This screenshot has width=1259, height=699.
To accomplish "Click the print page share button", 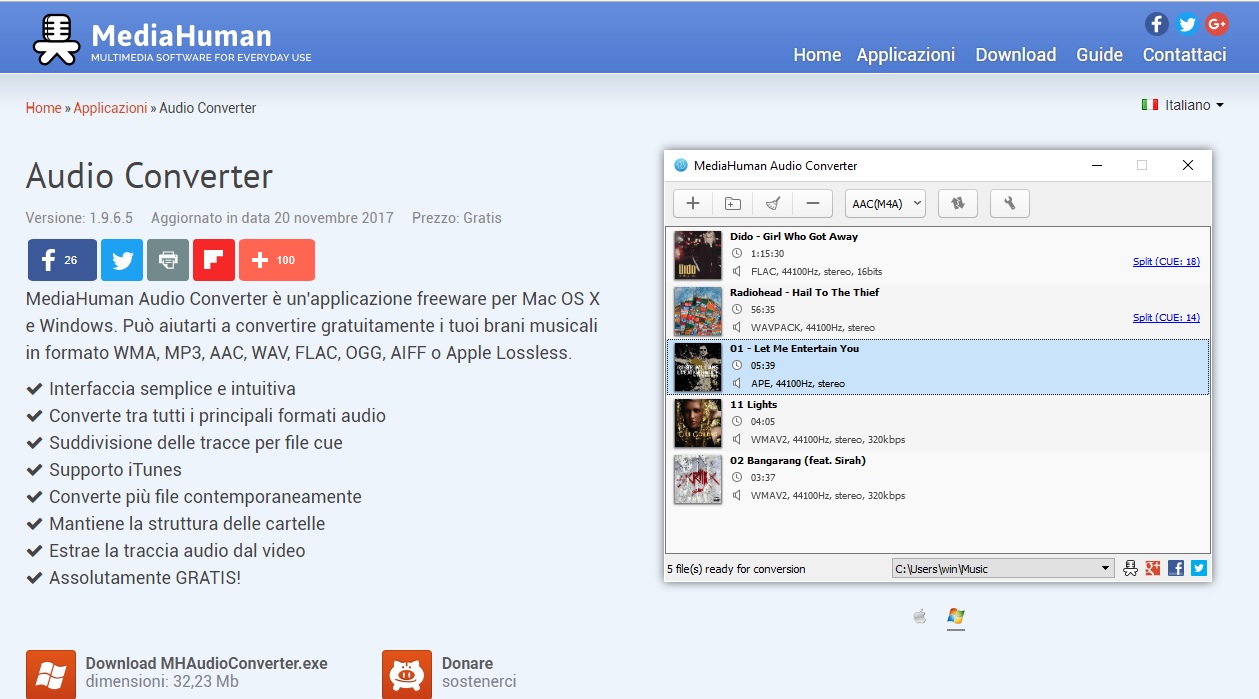I will pos(168,260).
